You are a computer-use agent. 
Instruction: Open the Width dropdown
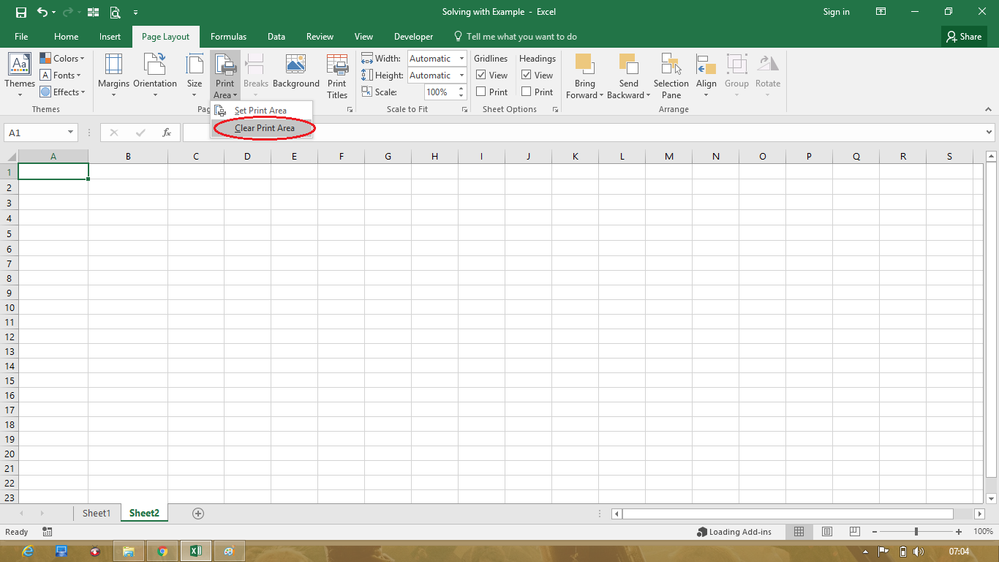pyautogui.click(x=462, y=59)
